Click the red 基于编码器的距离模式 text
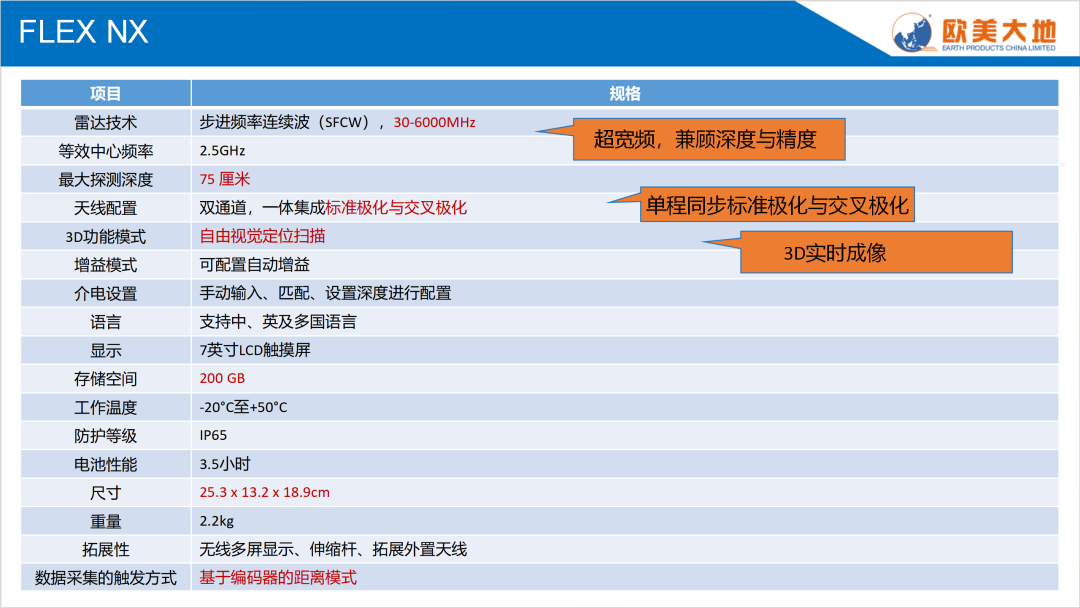Screen dimensions: 1080x608 278,578
